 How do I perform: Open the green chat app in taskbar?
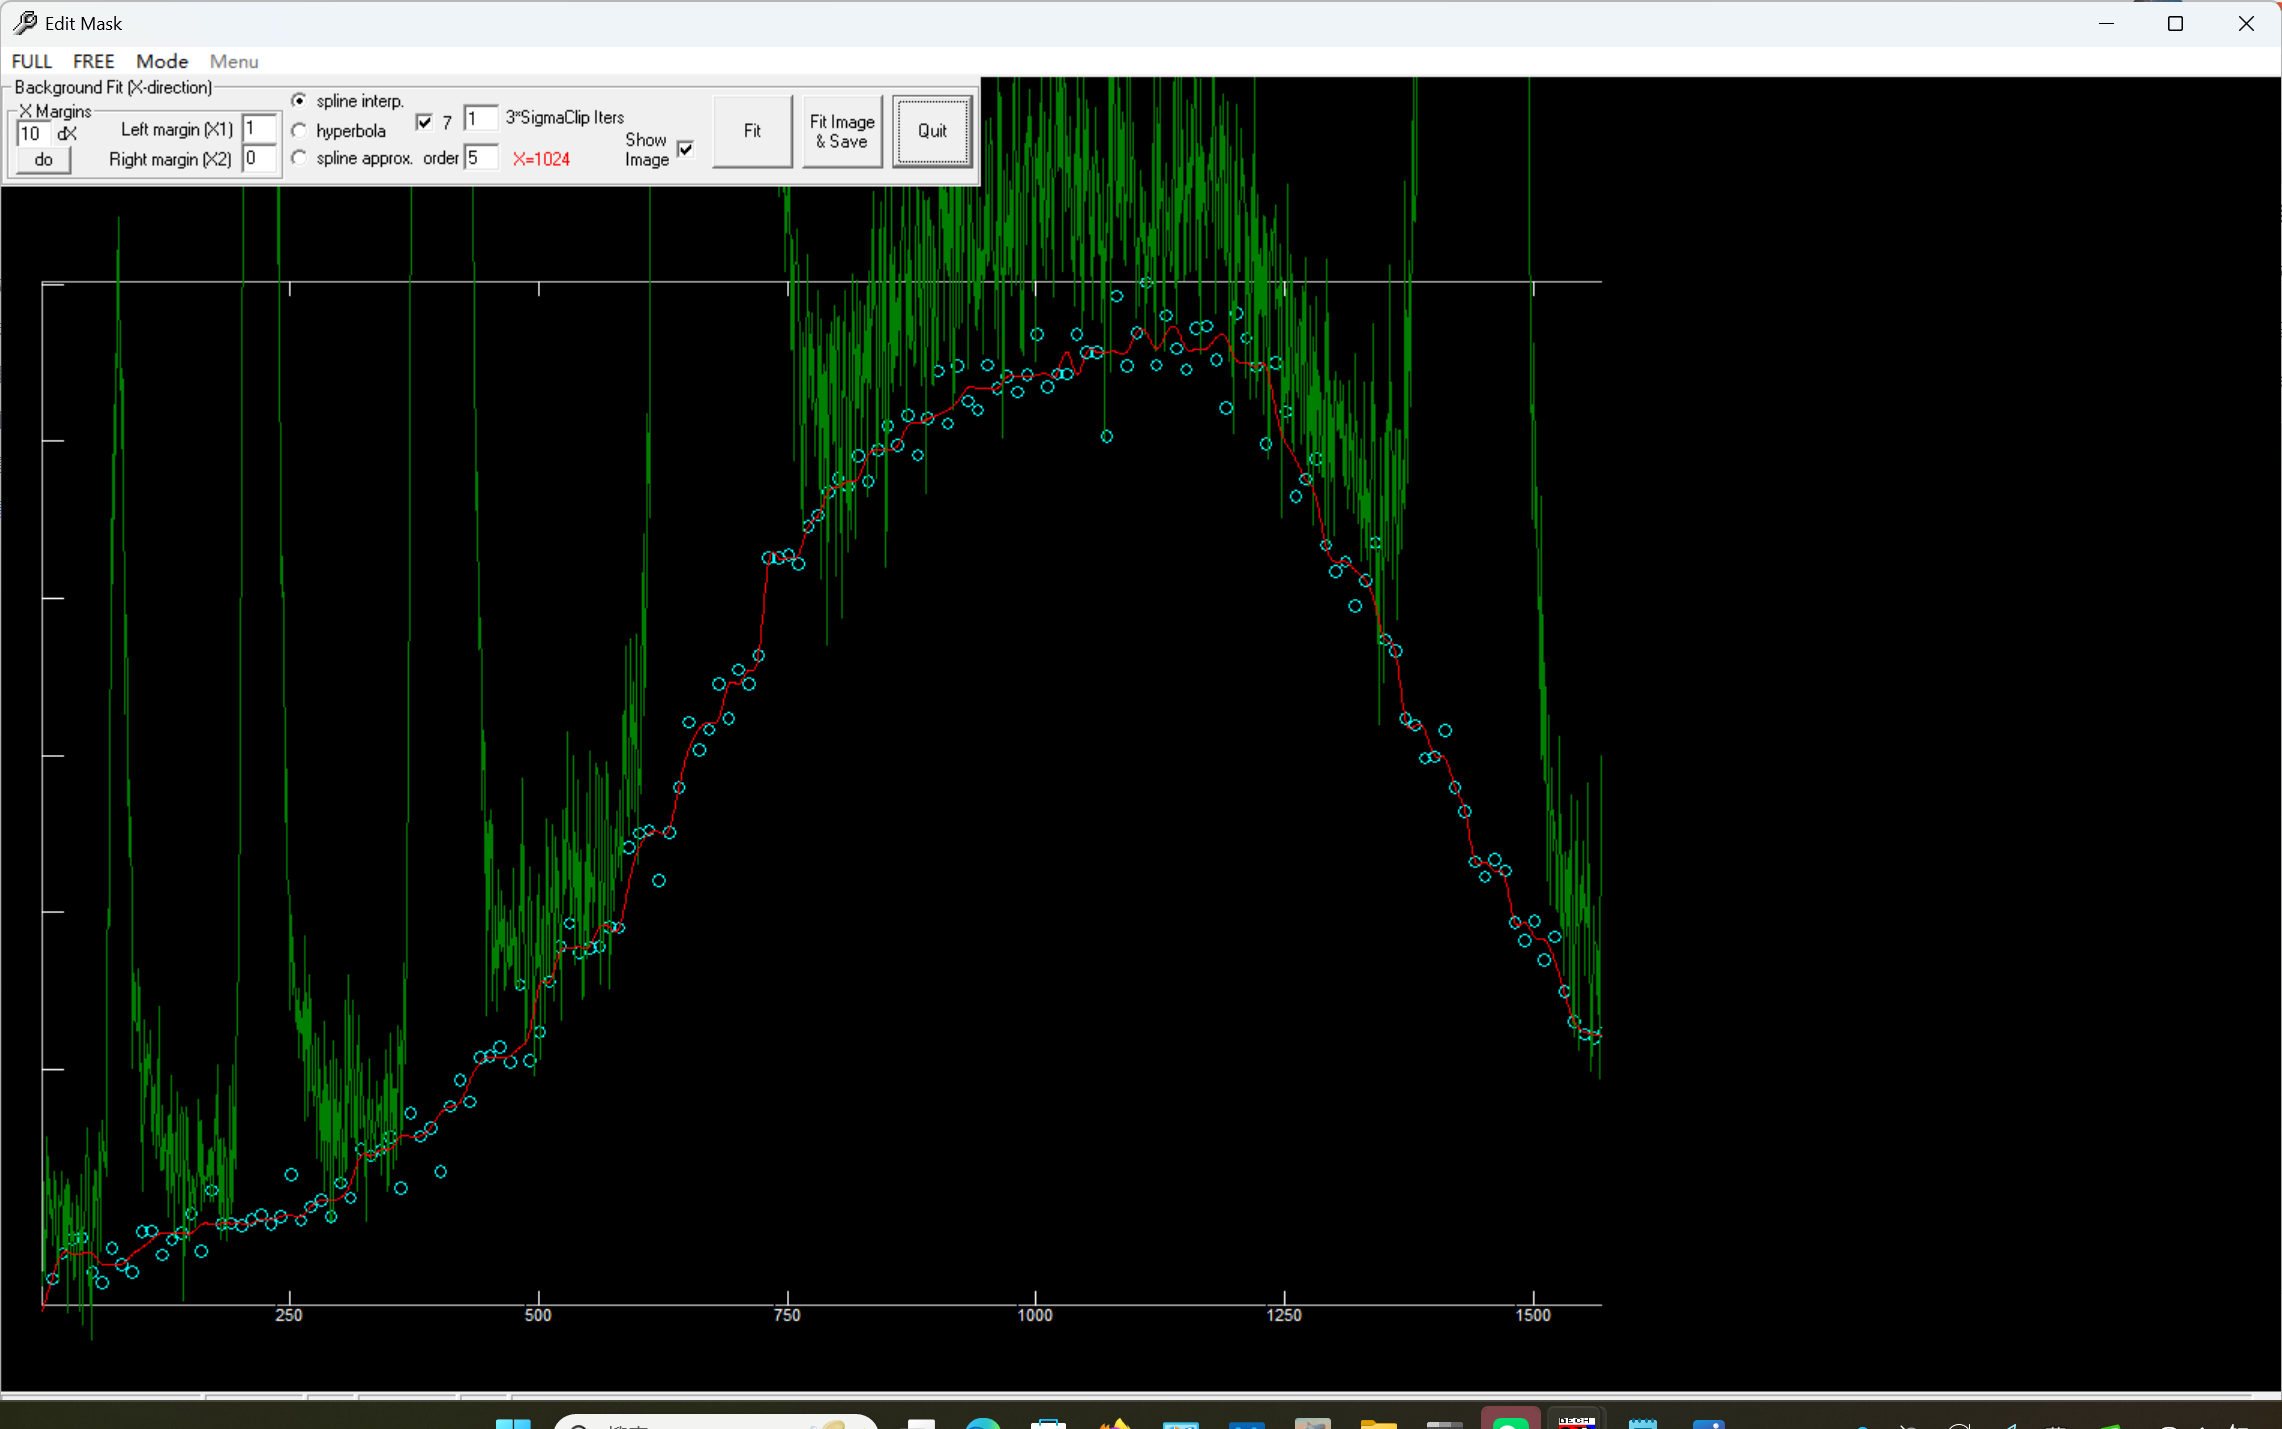pyautogui.click(x=1509, y=1423)
